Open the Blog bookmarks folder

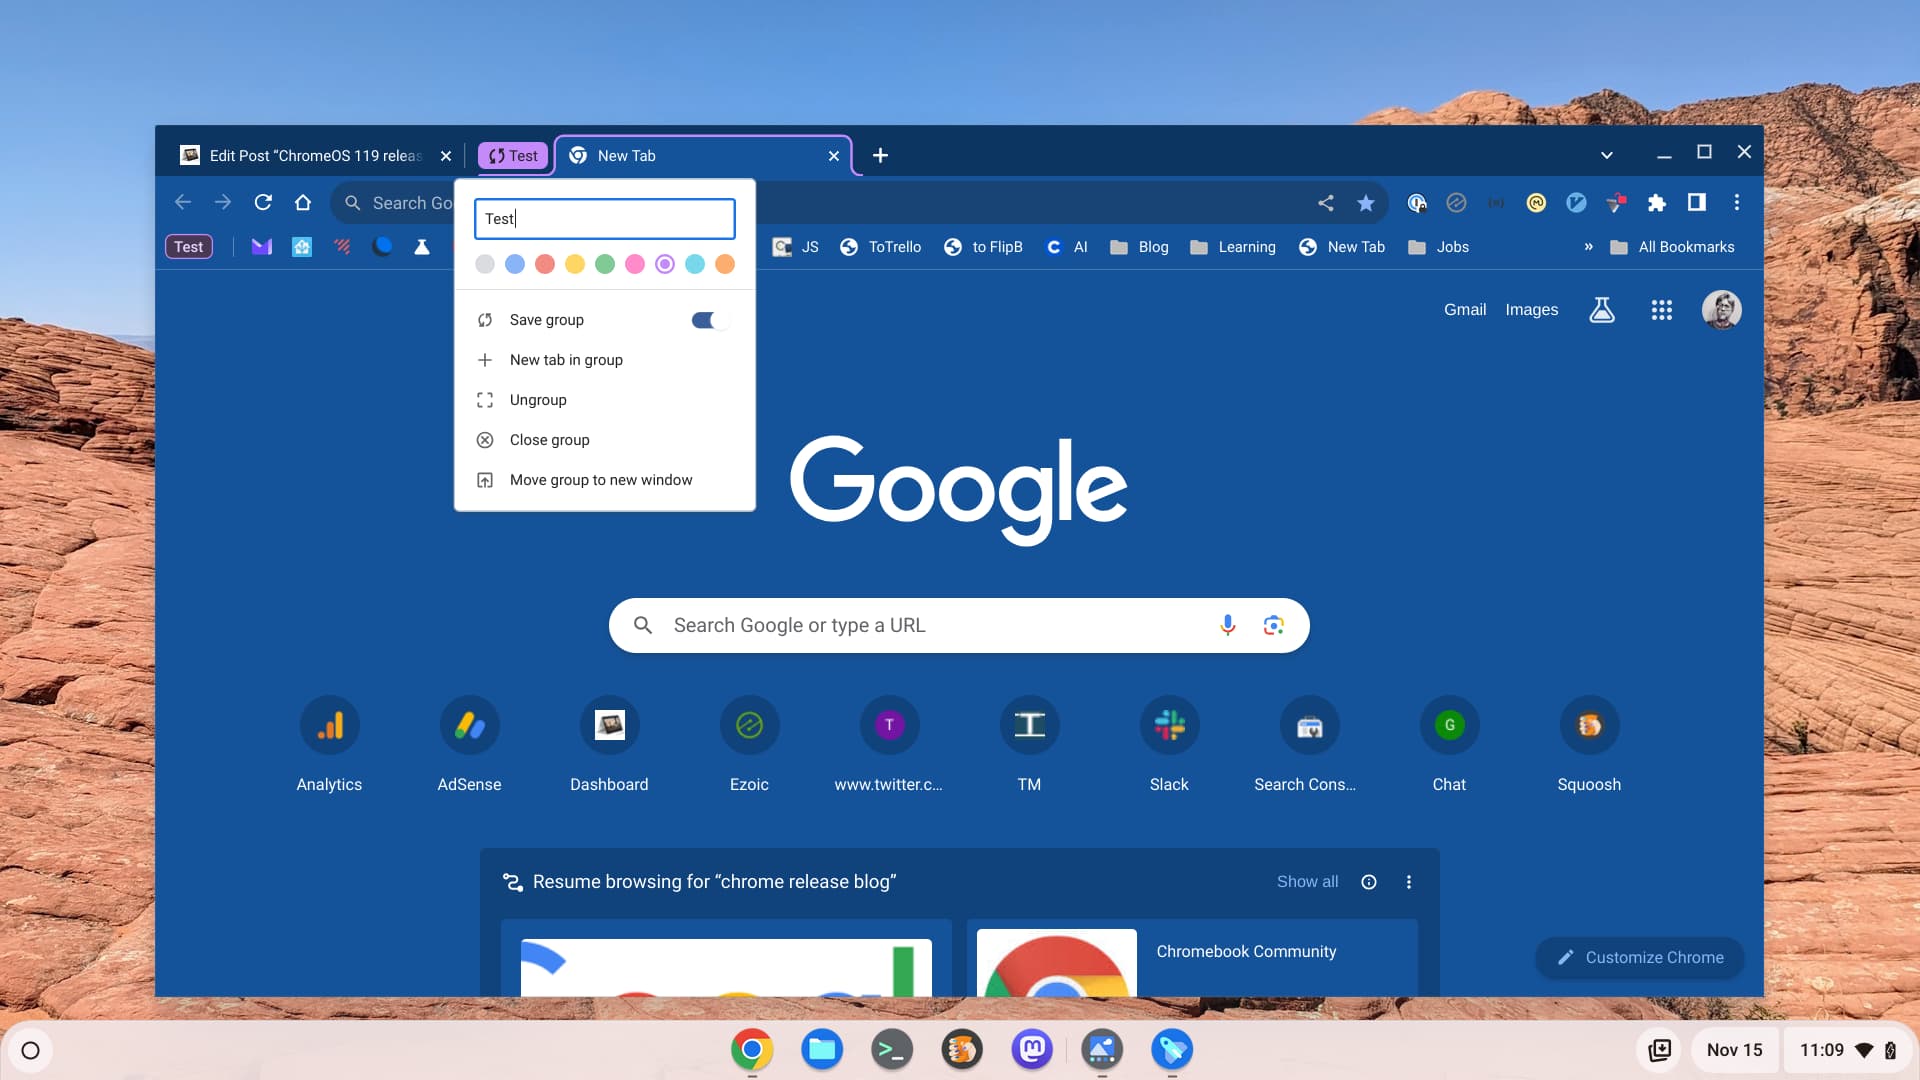pyautogui.click(x=1139, y=247)
